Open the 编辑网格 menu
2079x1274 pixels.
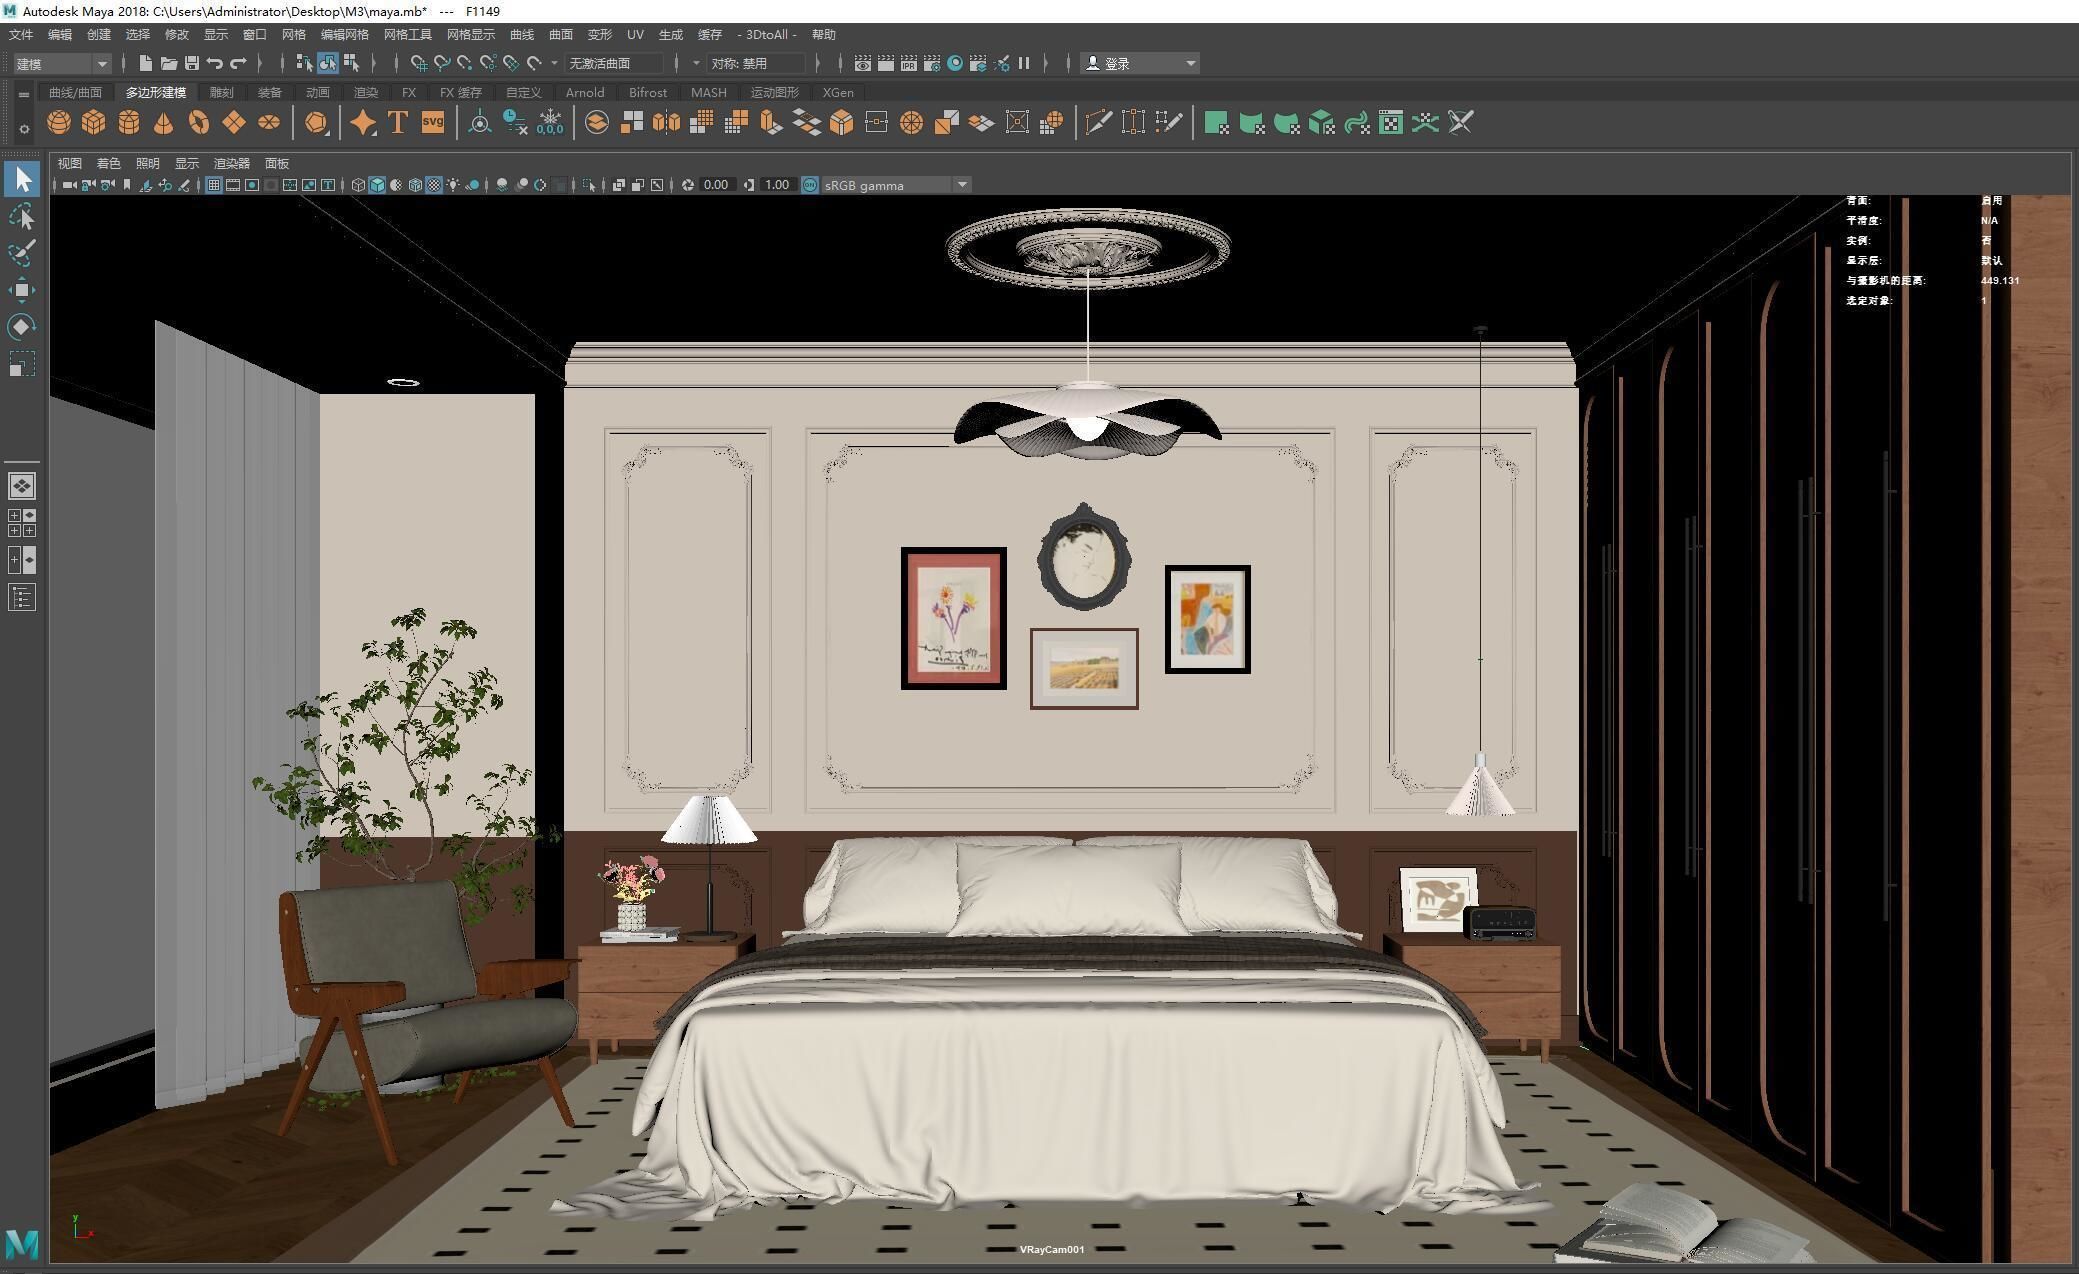(344, 34)
